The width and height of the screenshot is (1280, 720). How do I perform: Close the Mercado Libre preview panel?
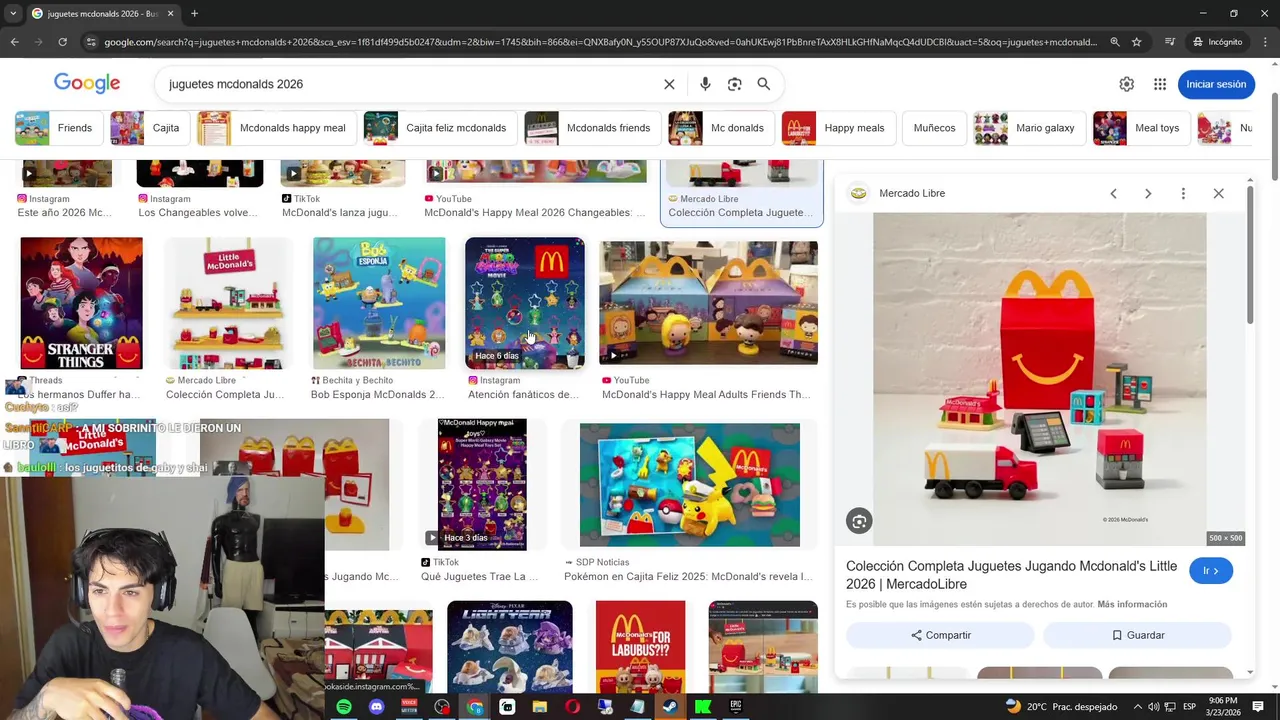click(1218, 193)
